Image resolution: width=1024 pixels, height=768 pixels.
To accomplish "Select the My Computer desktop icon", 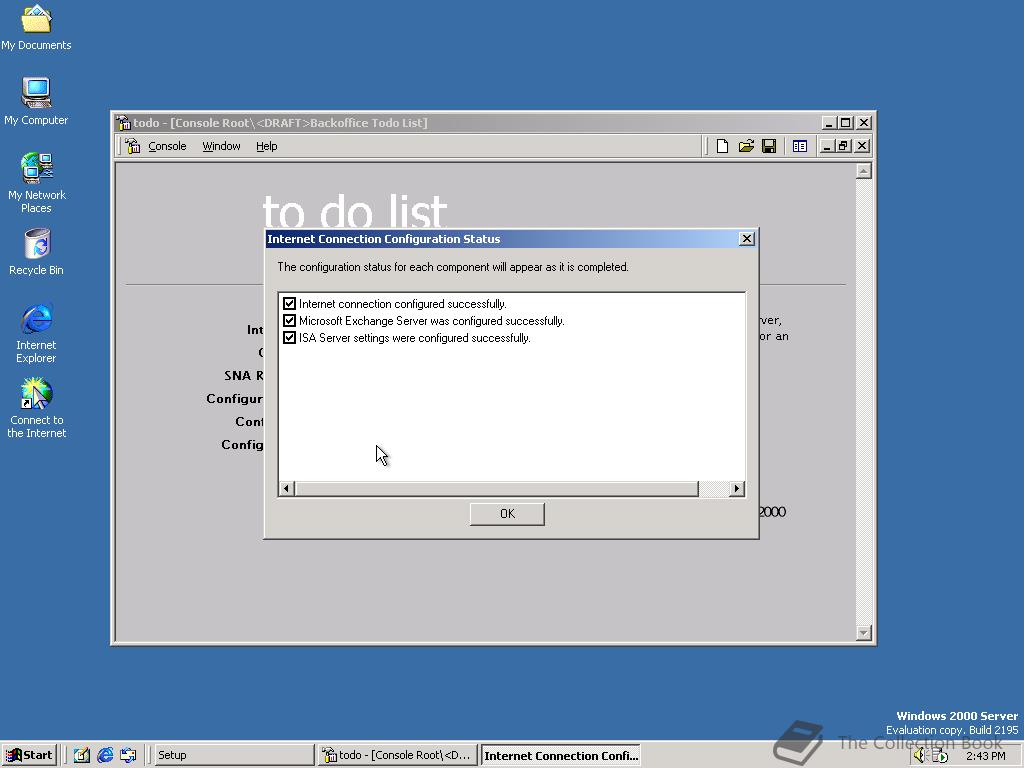I will click(36, 101).
